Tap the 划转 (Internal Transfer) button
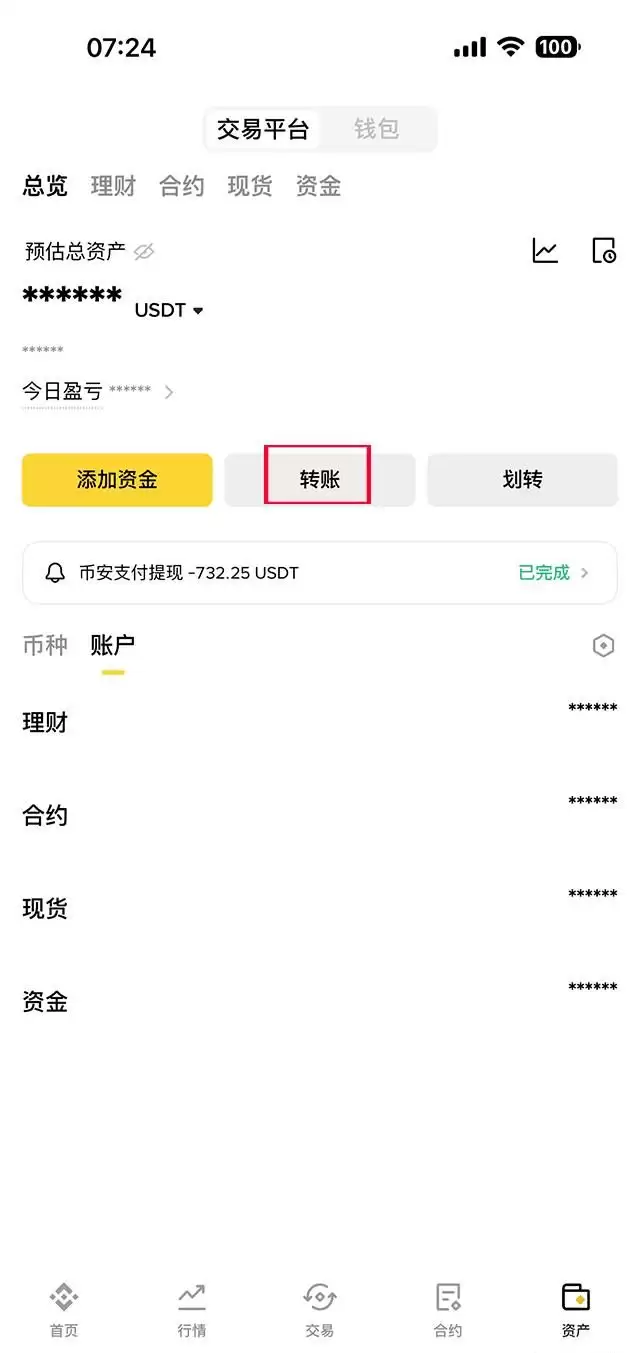This screenshot has height=1353, width=640. pyautogui.click(x=521, y=479)
